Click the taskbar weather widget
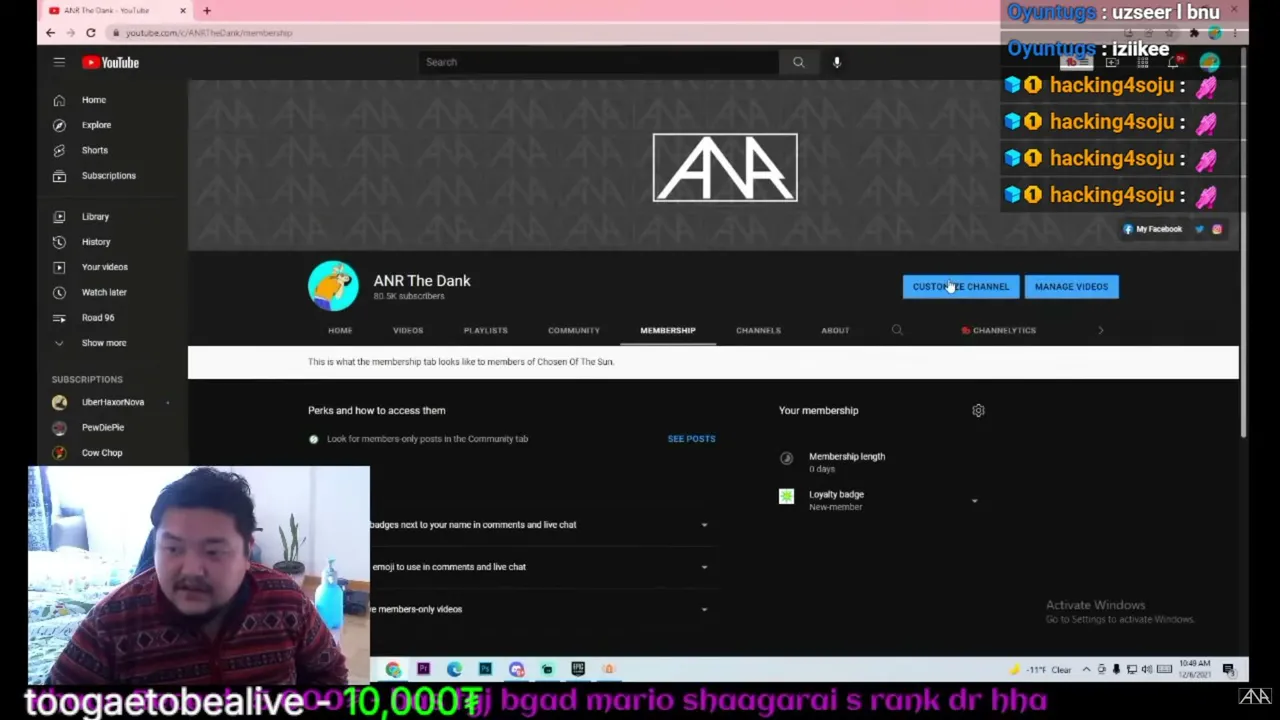Image resolution: width=1280 pixels, height=720 pixels. click(1042, 669)
